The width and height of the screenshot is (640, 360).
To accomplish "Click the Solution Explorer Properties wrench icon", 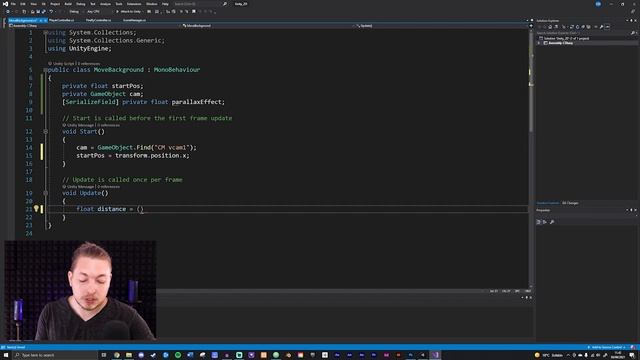I will tap(601, 27).
